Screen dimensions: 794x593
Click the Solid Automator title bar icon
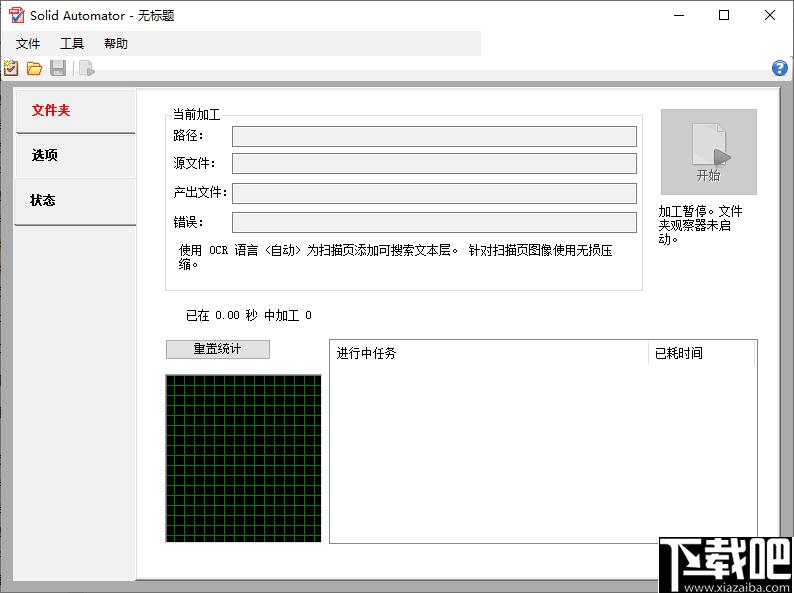click(16, 15)
